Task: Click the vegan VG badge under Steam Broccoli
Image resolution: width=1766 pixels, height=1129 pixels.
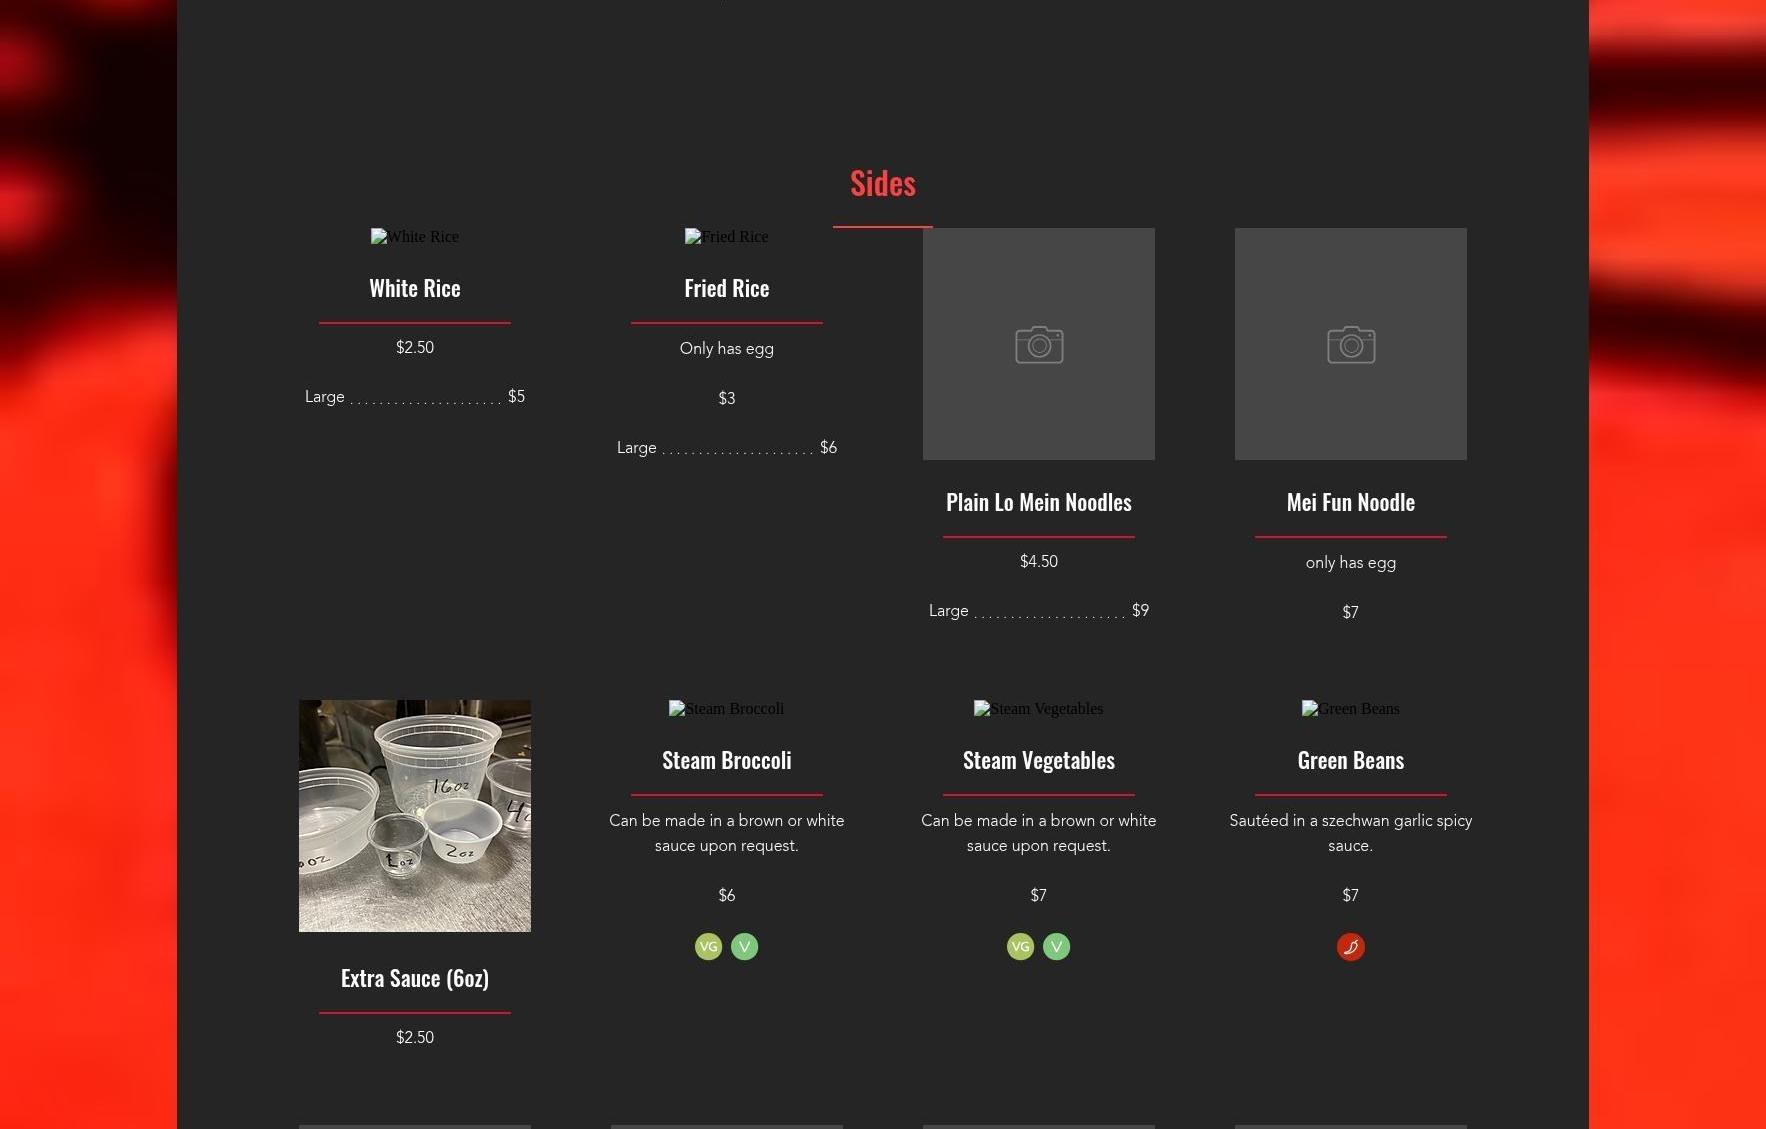Action: (x=708, y=947)
